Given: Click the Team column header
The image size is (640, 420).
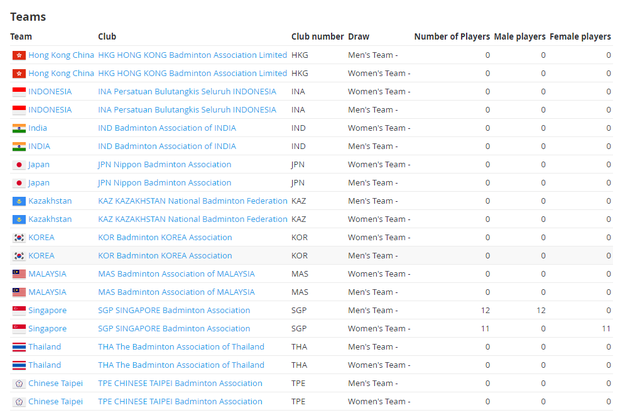Looking at the screenshot, I should [x=21, y=37].
